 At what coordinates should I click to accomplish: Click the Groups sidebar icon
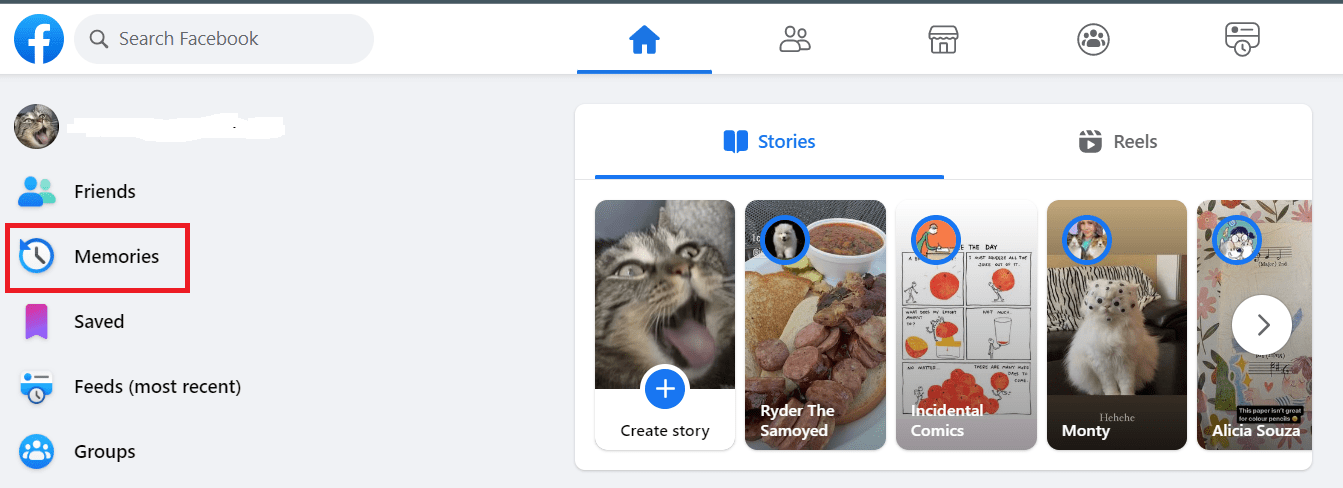pos(36,452)
